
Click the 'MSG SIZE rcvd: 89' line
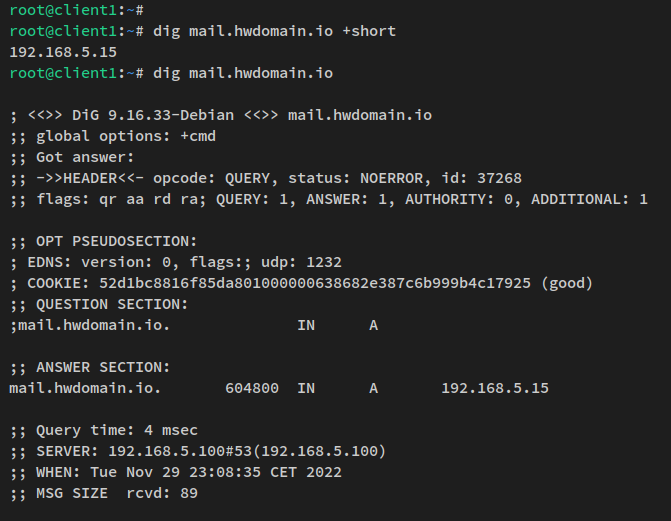click(112, 493)
